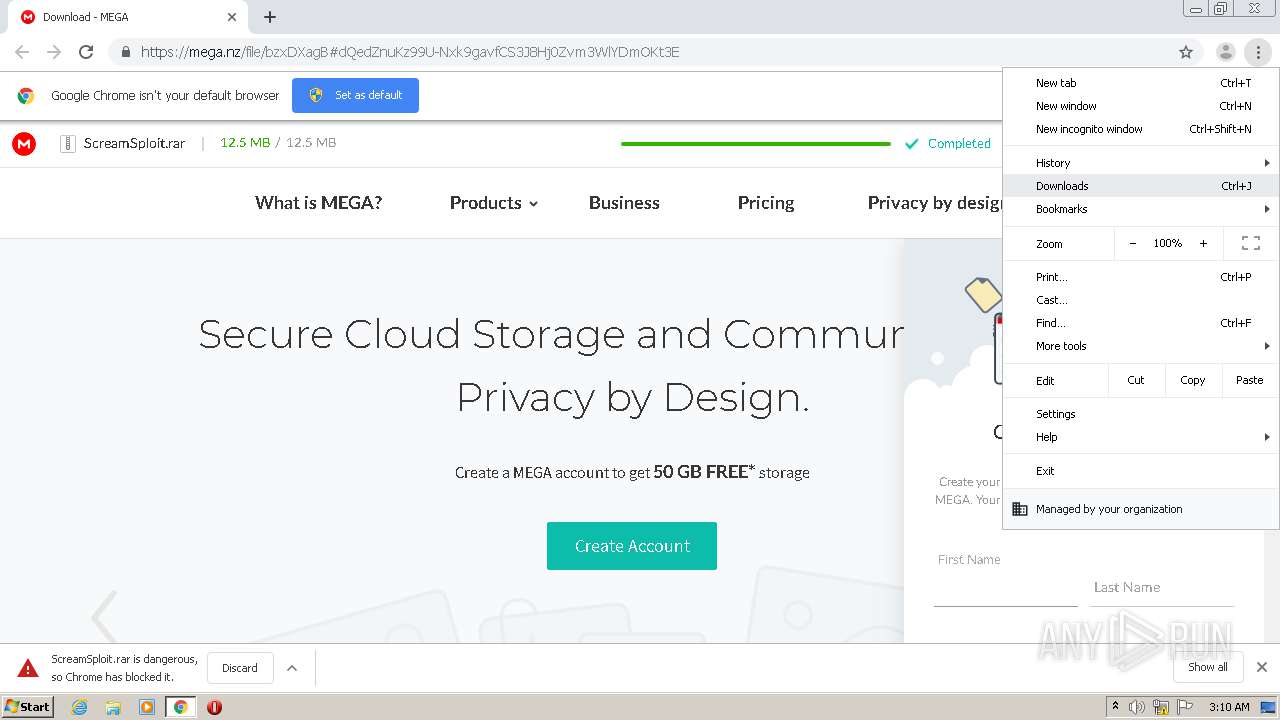Open New incognito window
This screenshot has height=720, width=1280.
(x=1141, y=129)
